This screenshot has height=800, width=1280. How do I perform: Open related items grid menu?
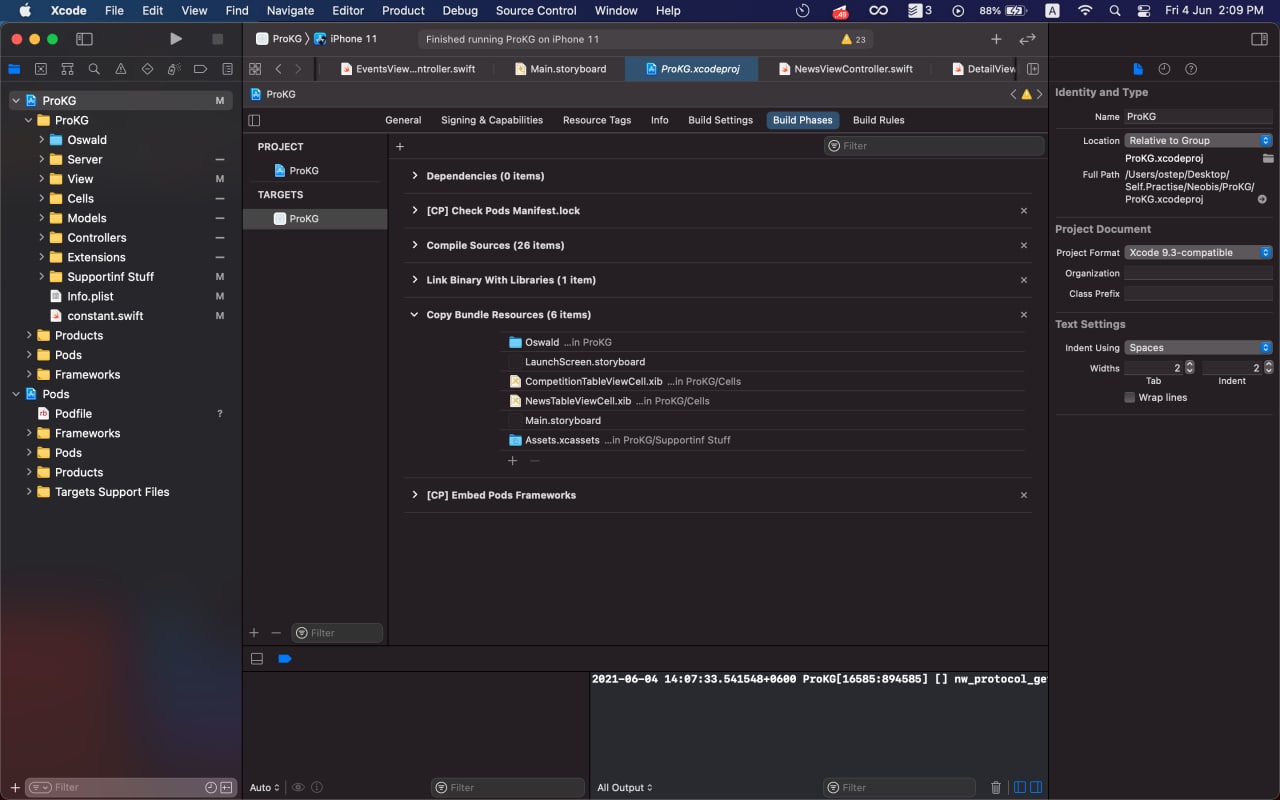point(255,69)
